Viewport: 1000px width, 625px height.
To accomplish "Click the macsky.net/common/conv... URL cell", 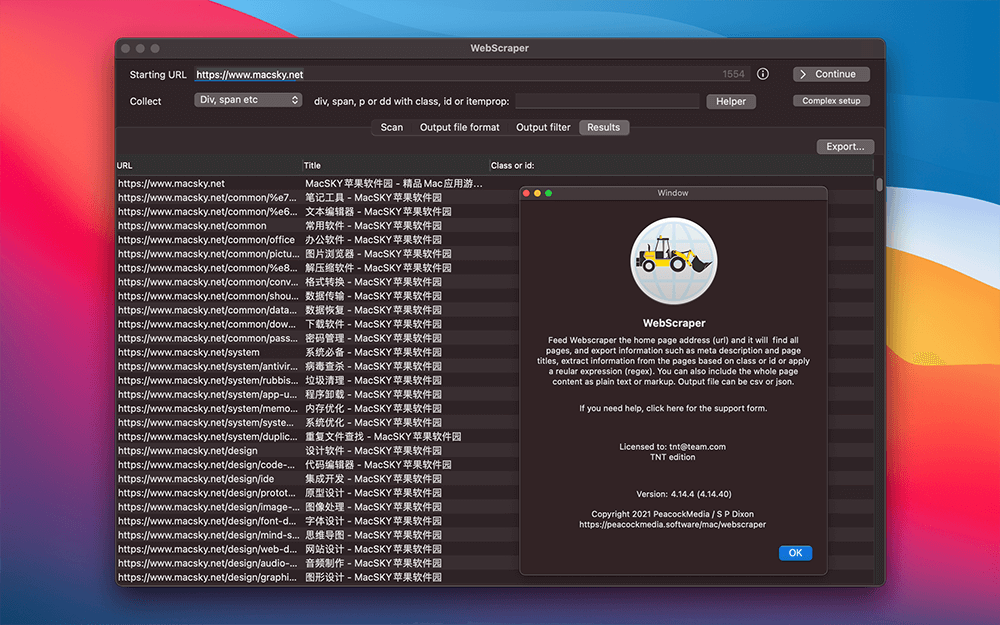I will pyautogui.click(x=209, y=282).
